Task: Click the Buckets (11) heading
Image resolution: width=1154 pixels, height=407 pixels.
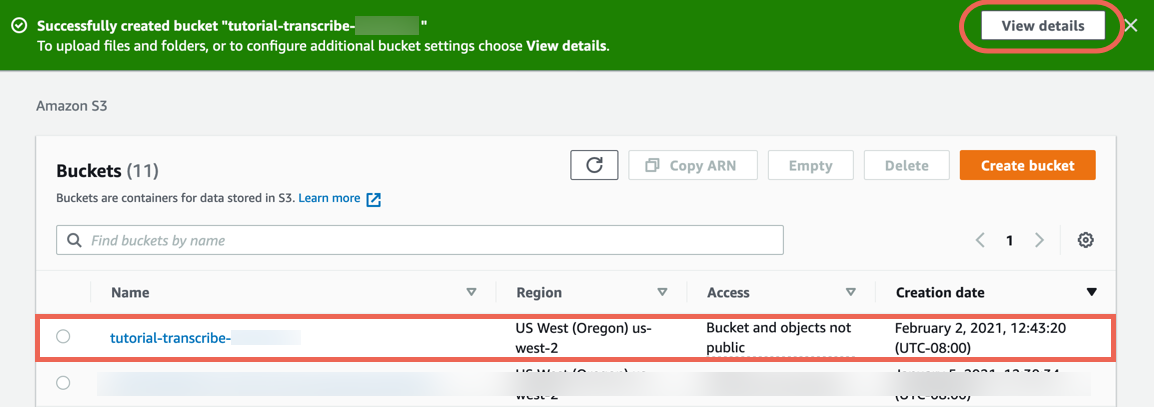Action: (x=107, y=171)
